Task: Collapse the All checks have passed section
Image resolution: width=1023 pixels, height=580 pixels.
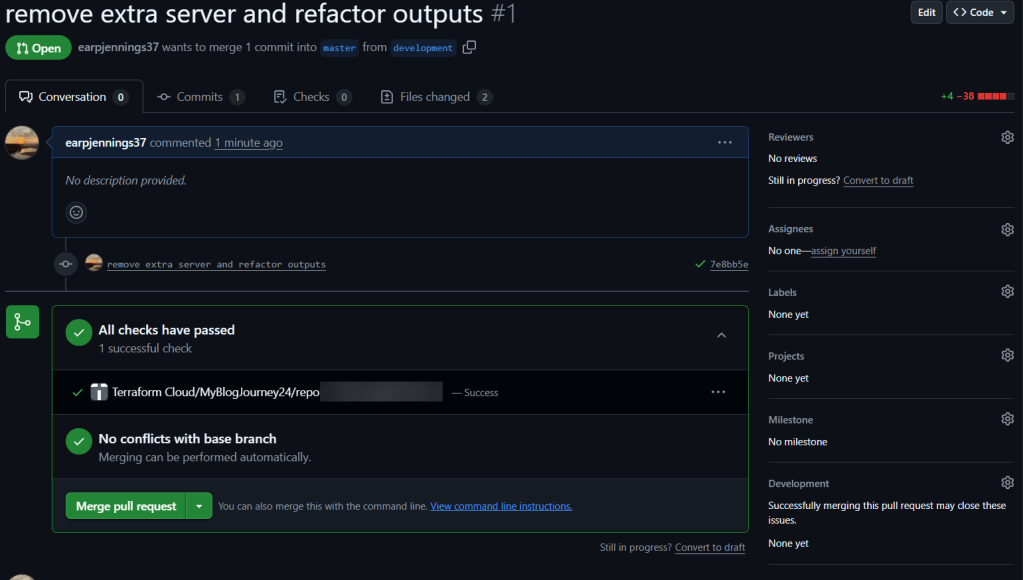Action: tap(722, 336)
